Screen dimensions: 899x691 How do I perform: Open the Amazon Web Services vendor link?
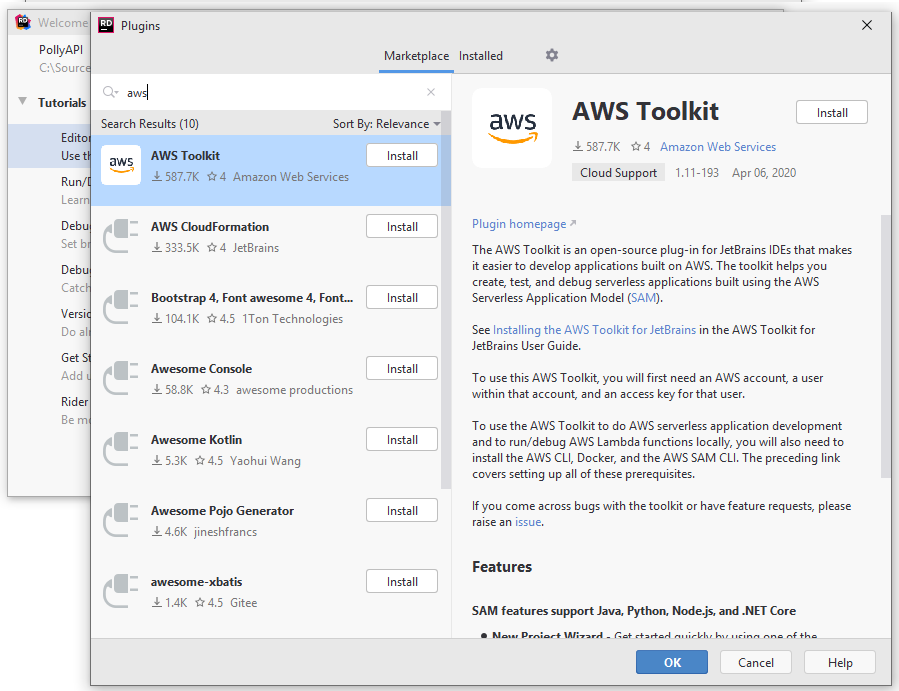pos(718,147)
